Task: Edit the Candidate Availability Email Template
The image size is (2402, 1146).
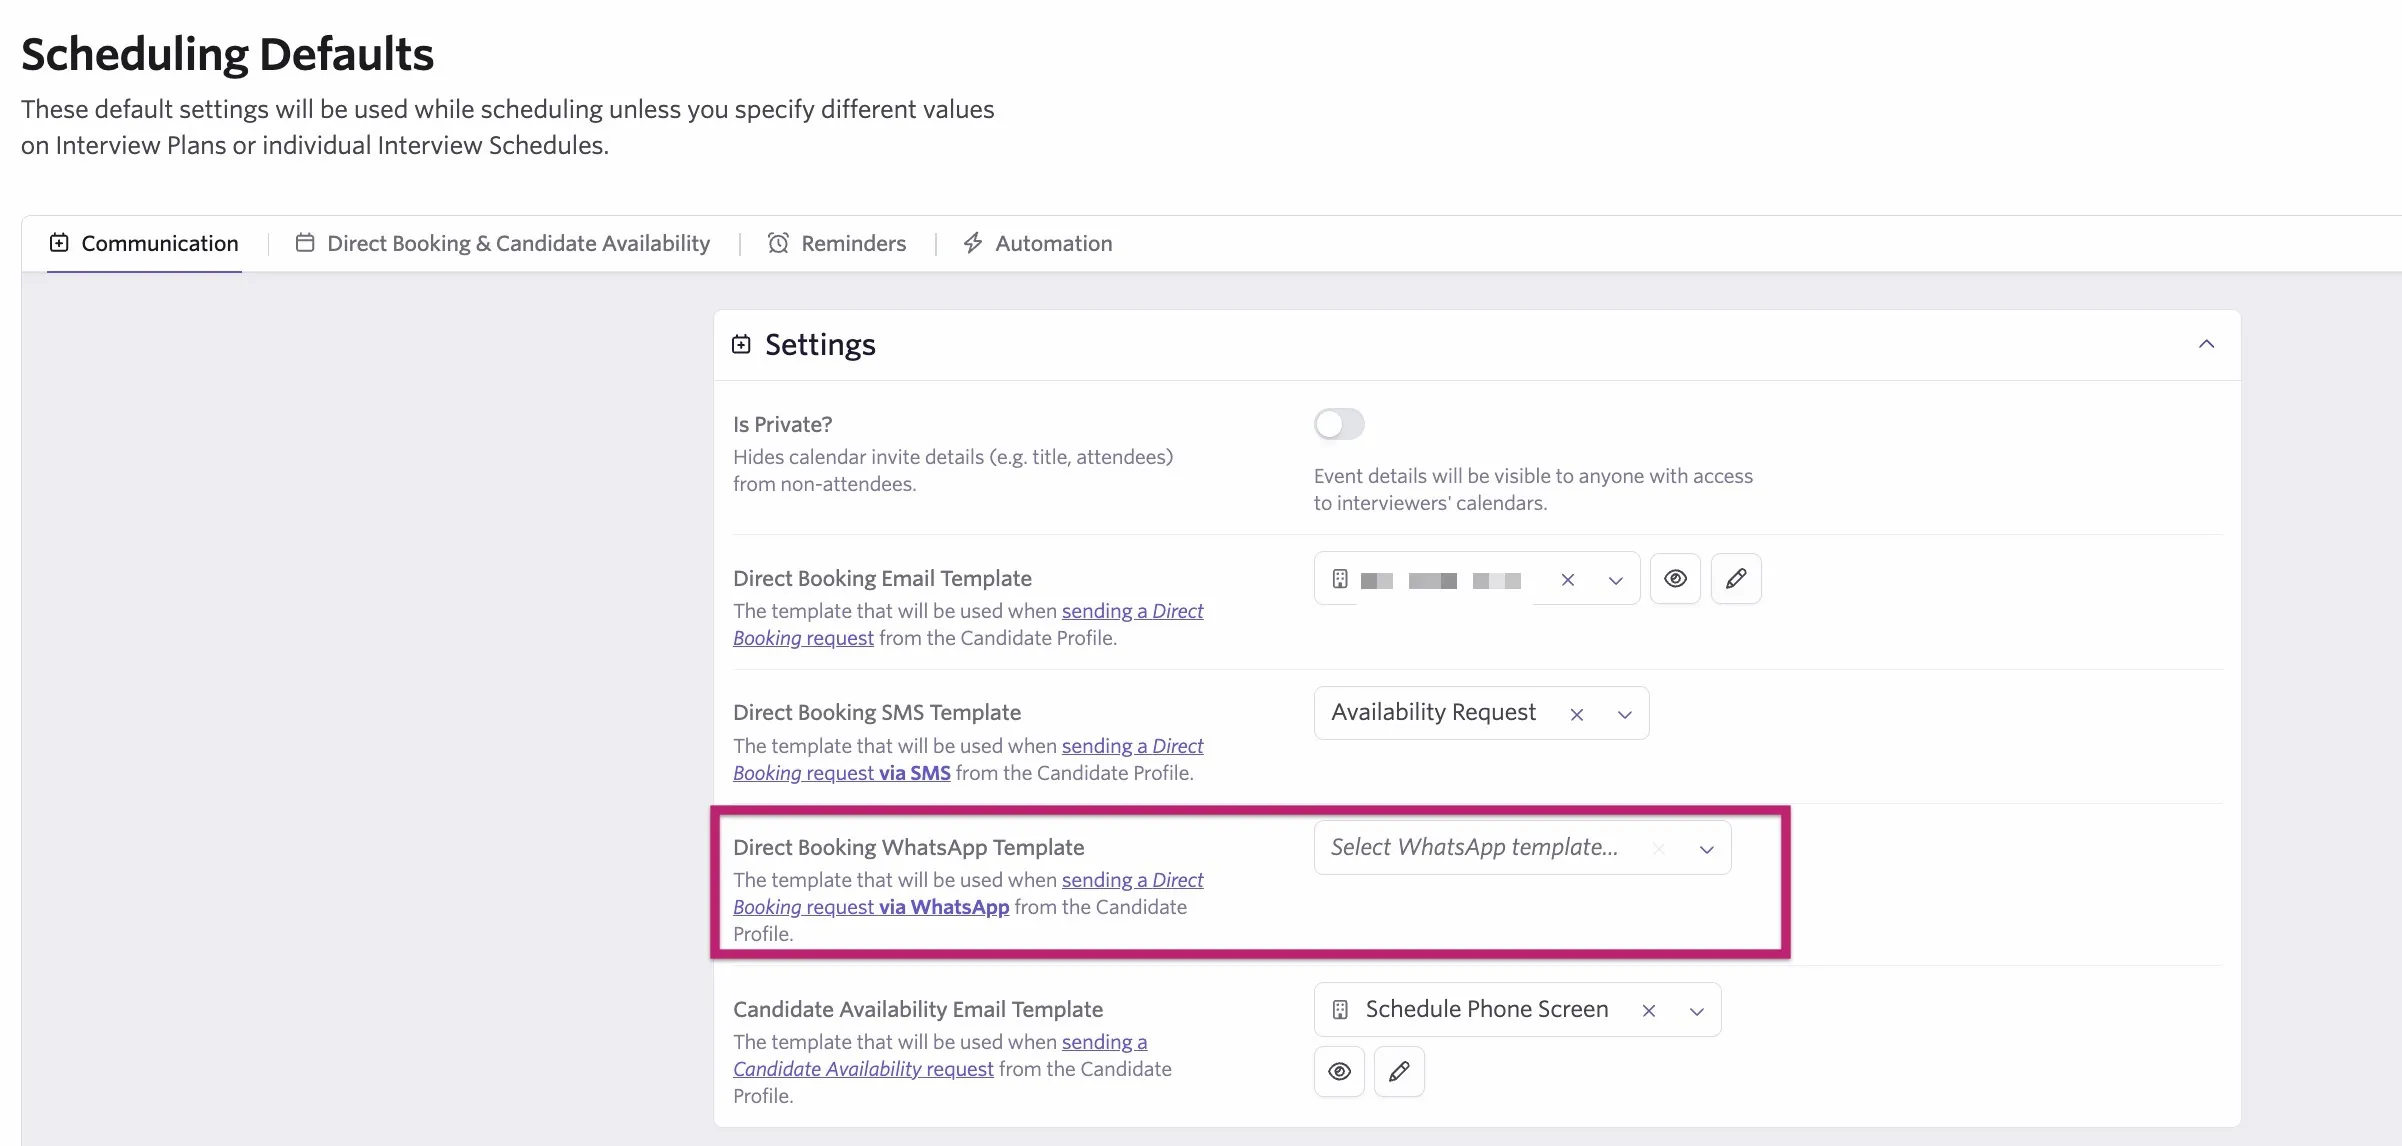Action: pos(1399,1071)
